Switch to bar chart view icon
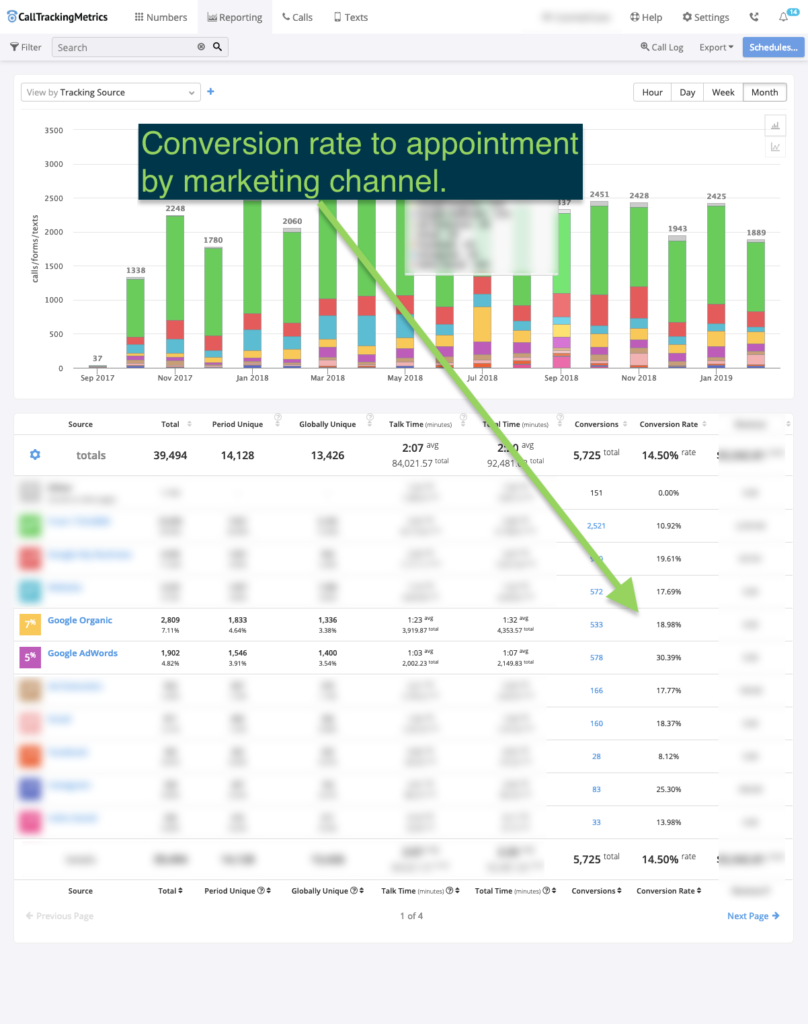 pyautogui.click(x=774, y=125)
